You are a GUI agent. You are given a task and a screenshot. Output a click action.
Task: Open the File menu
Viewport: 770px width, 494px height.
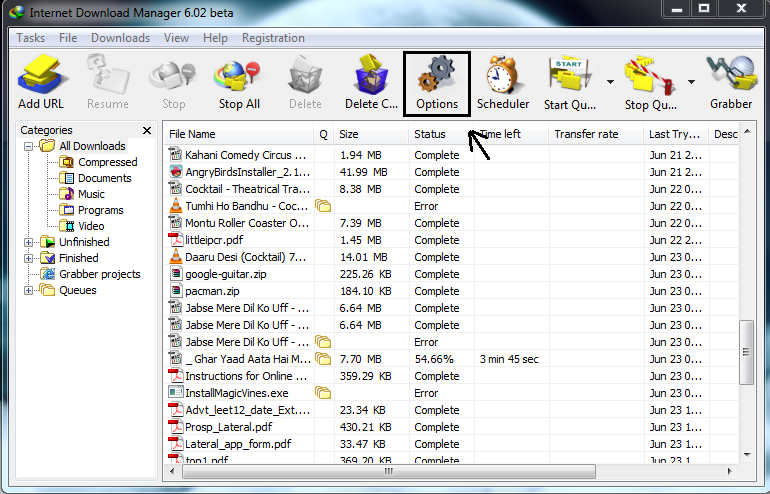(68, 38)
